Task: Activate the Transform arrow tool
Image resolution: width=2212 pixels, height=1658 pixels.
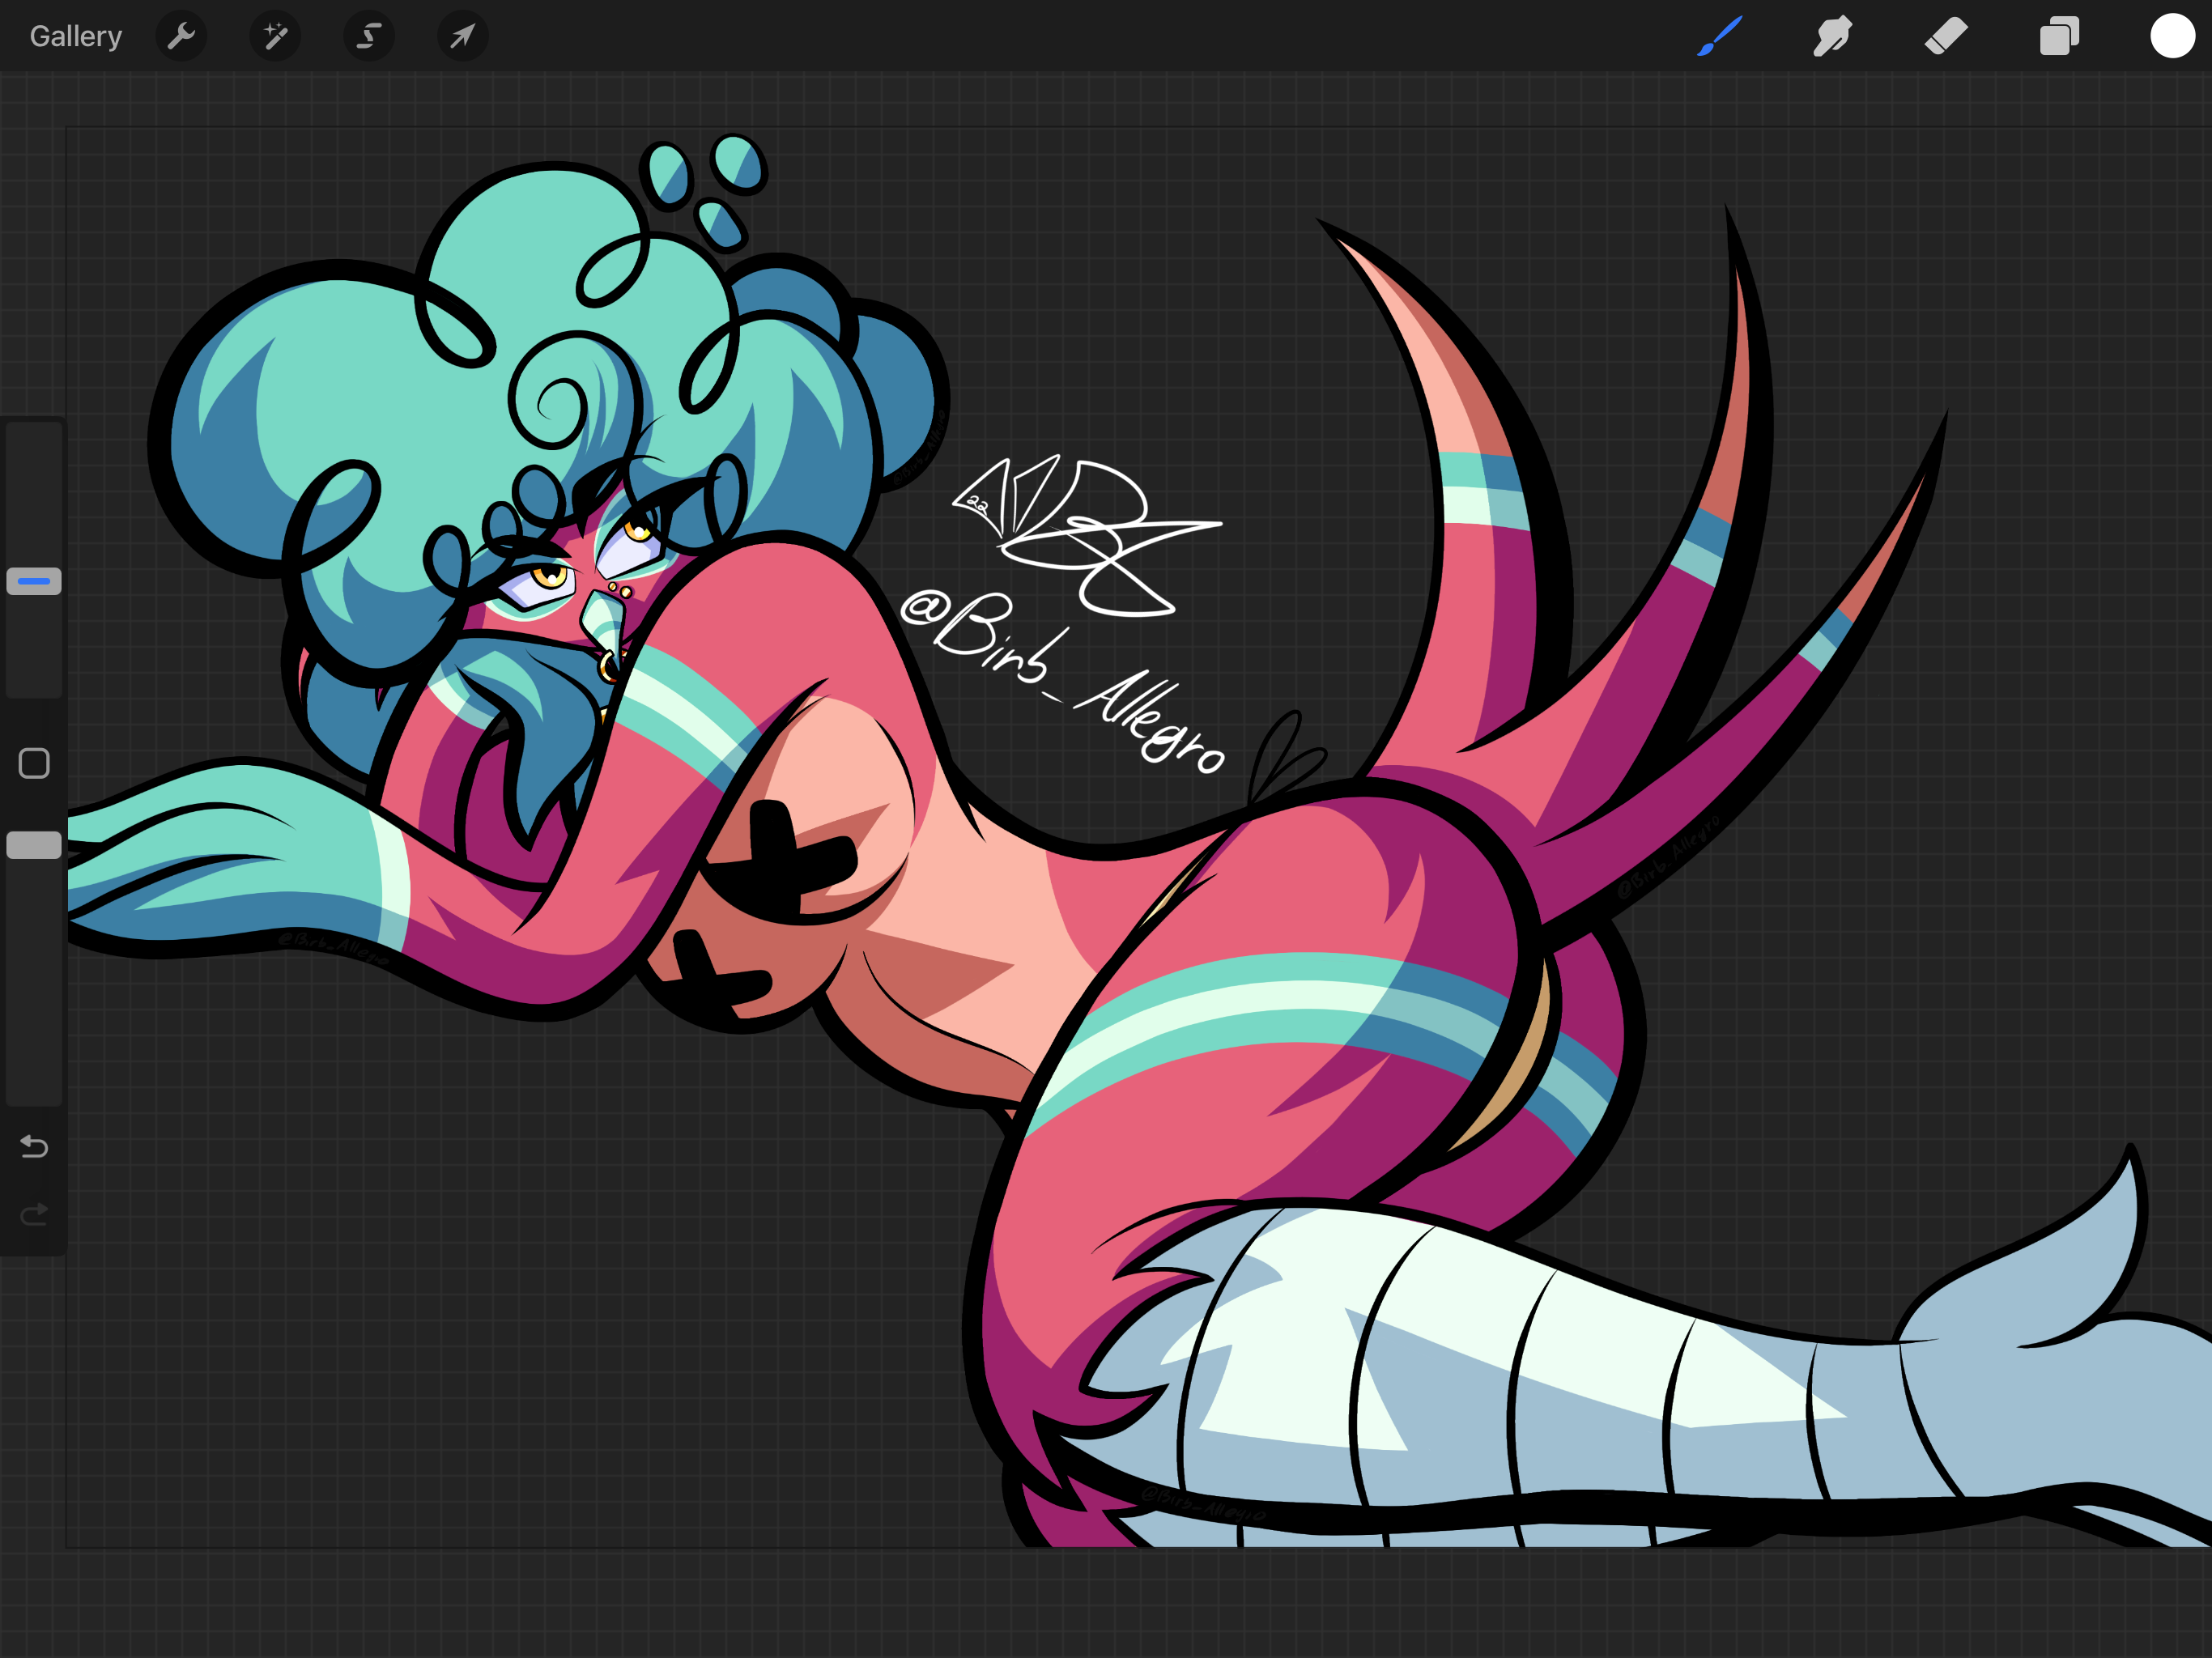Action: pos(462,37)
